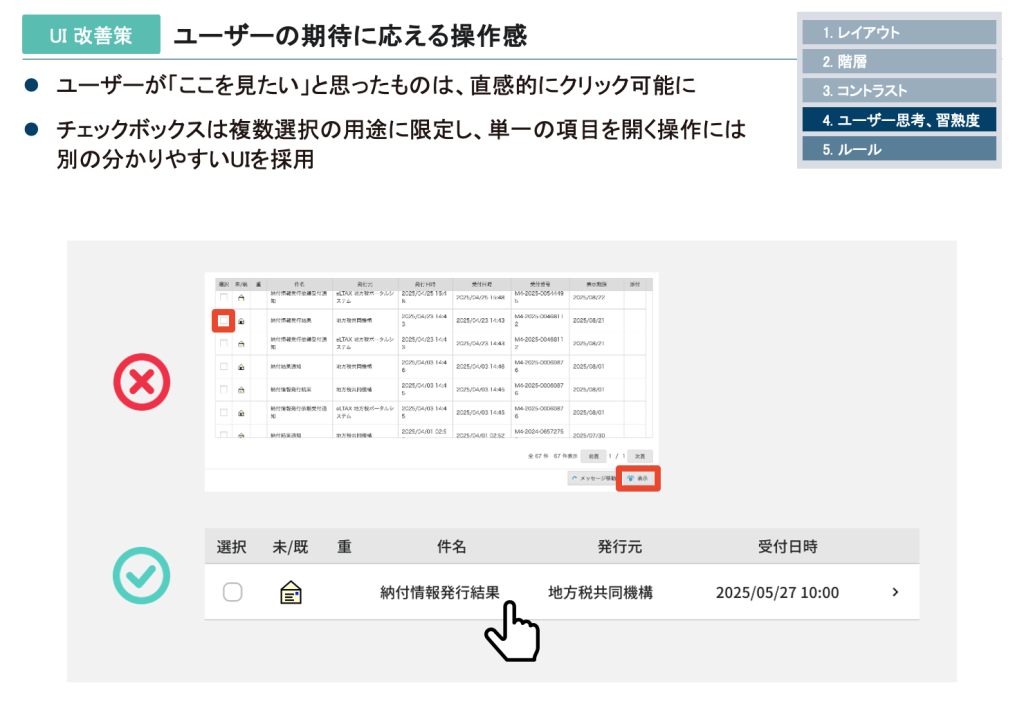This screenshot has width=1024, height=708.
Task: Click the 前頁 previous-page button
Action: pyautogui.click(x=593, y=456)
